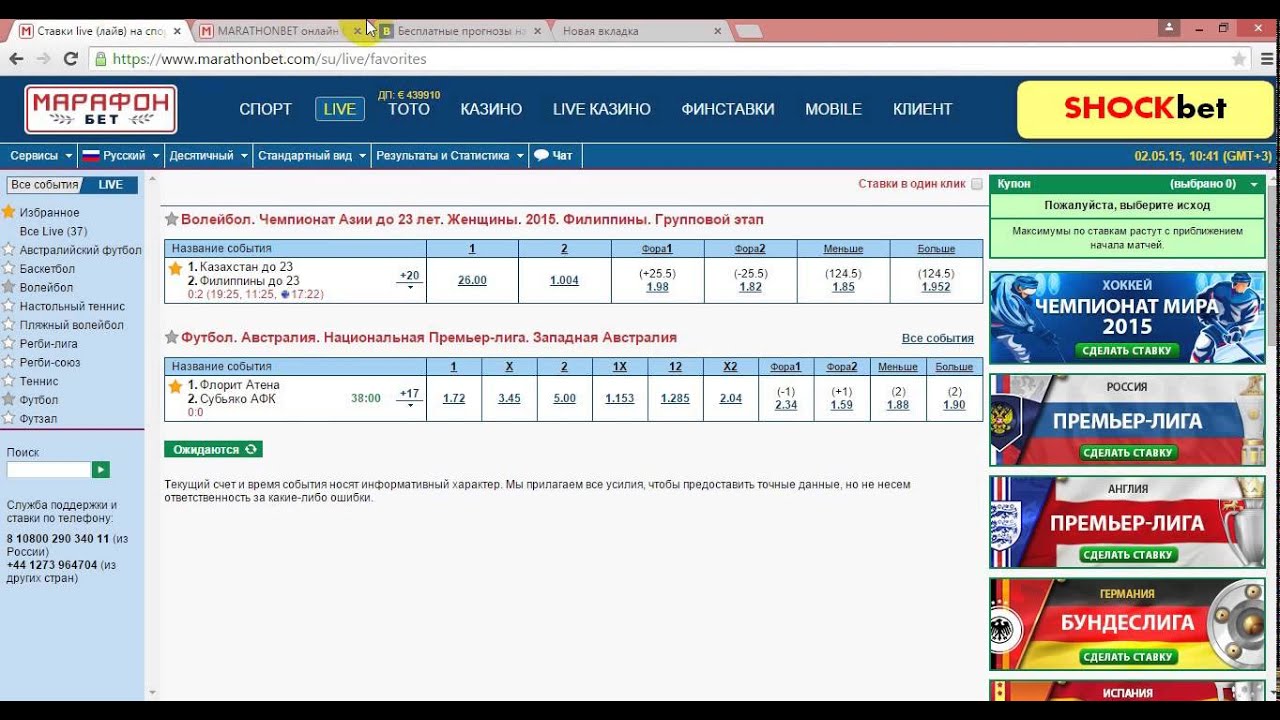The image size is (1280, 720).
Task: Click the green search submit arrow button
Action: (101, 469)
